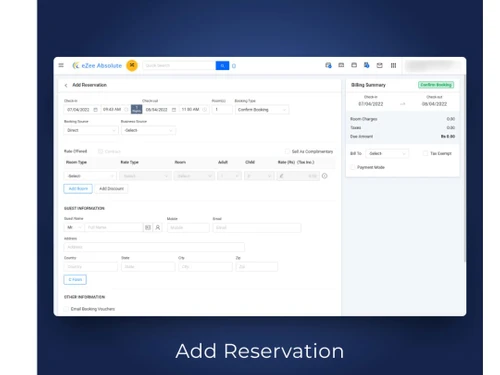Image resolution: width=500 pixels, height=375 pixels.
Task: Click the State input field
Action: 148,267
